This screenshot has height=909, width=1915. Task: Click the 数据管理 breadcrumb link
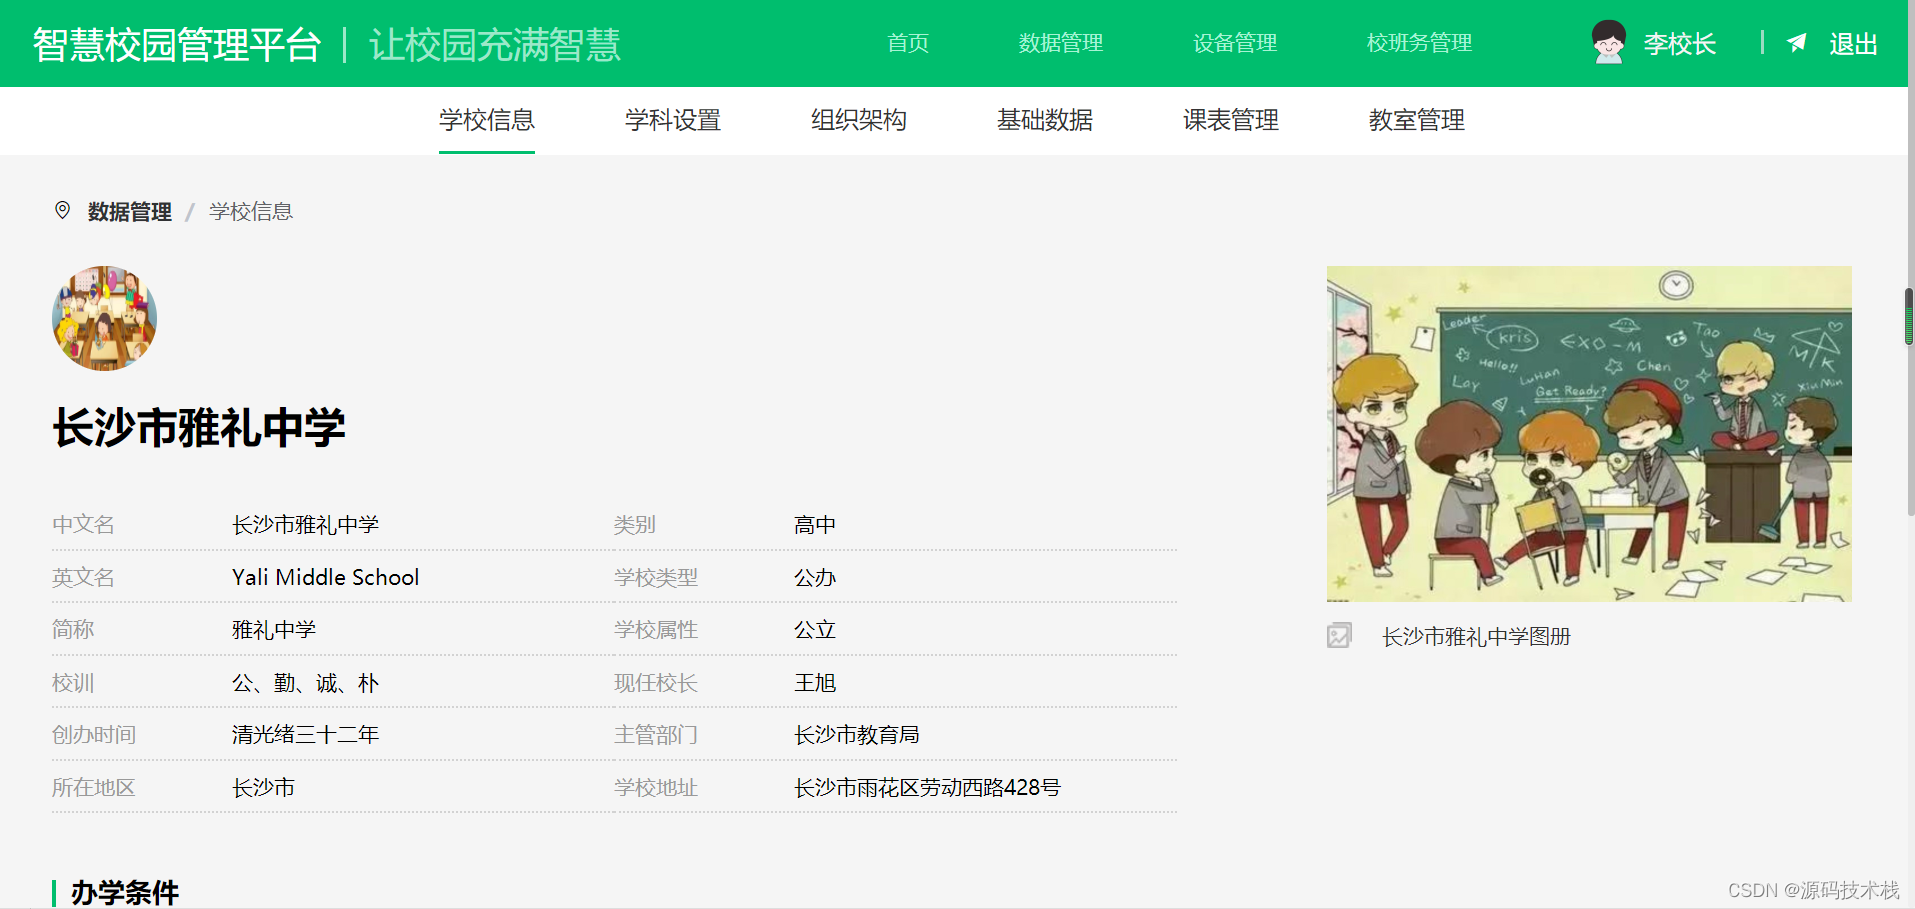(130, 211)
